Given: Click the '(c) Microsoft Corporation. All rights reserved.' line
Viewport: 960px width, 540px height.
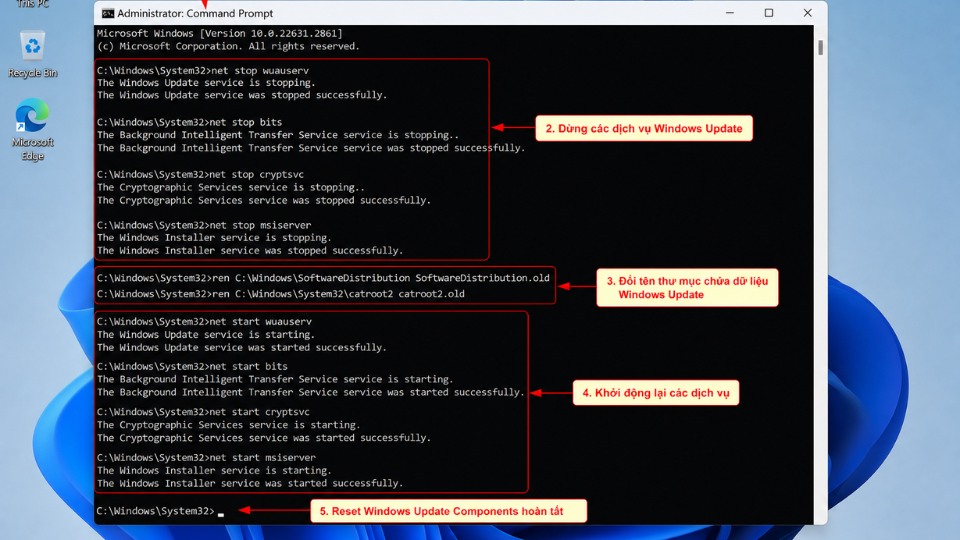Looking at the screenshot, I should 228,47.
